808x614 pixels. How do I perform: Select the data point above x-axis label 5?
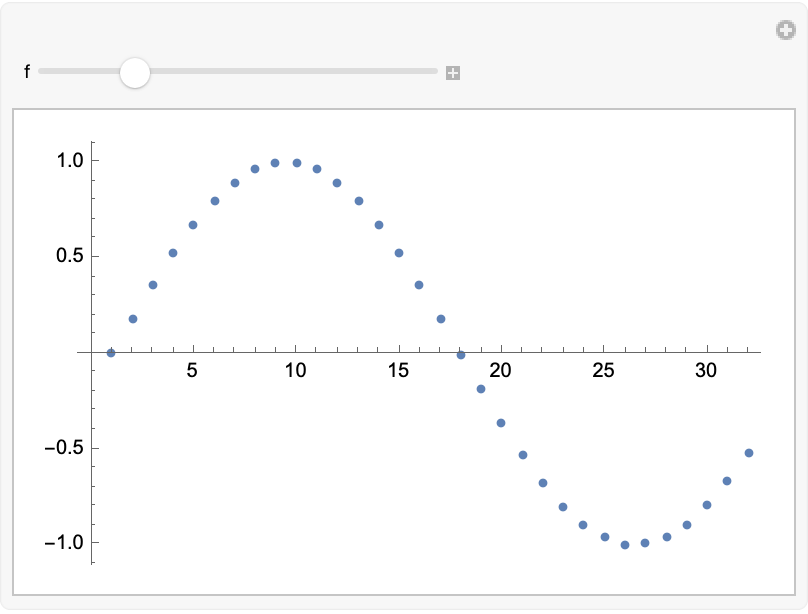(x=193, y=225)
